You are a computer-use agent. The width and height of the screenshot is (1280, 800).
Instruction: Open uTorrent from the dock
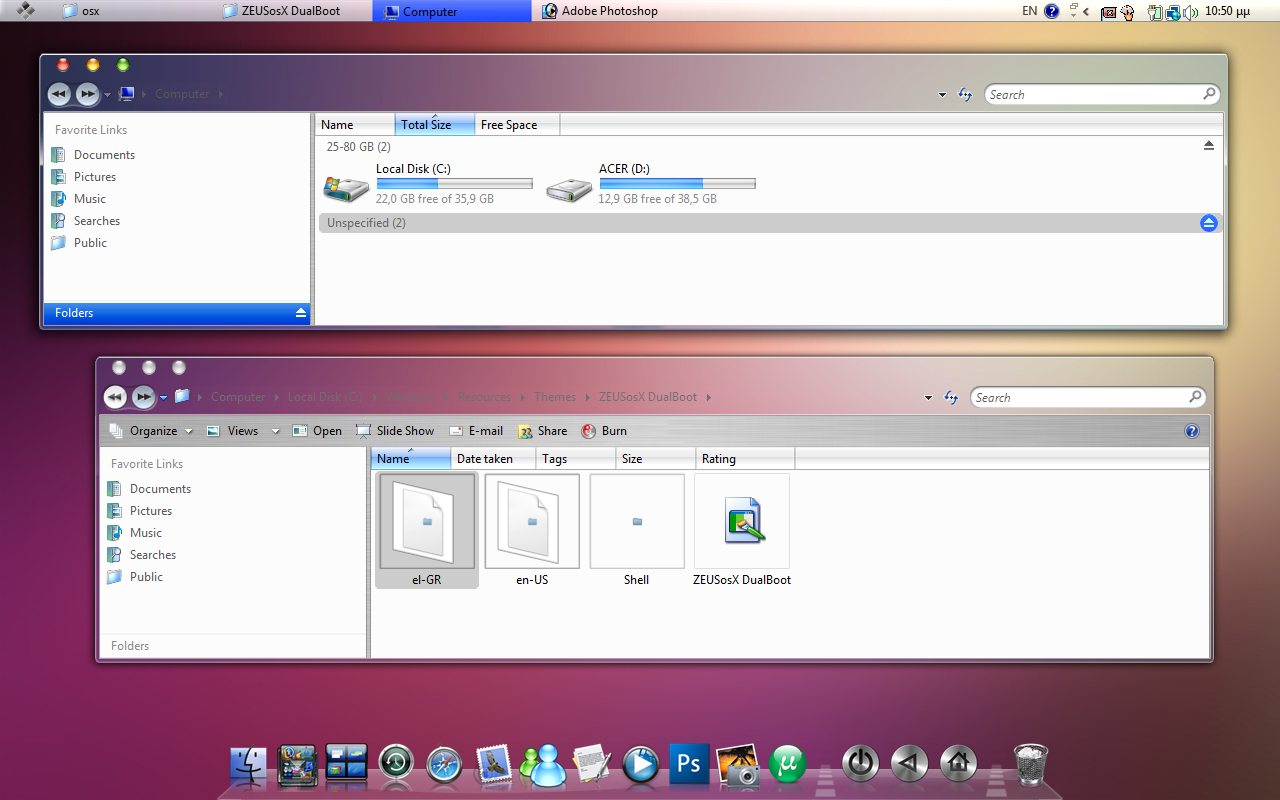(x=788, y=765)
